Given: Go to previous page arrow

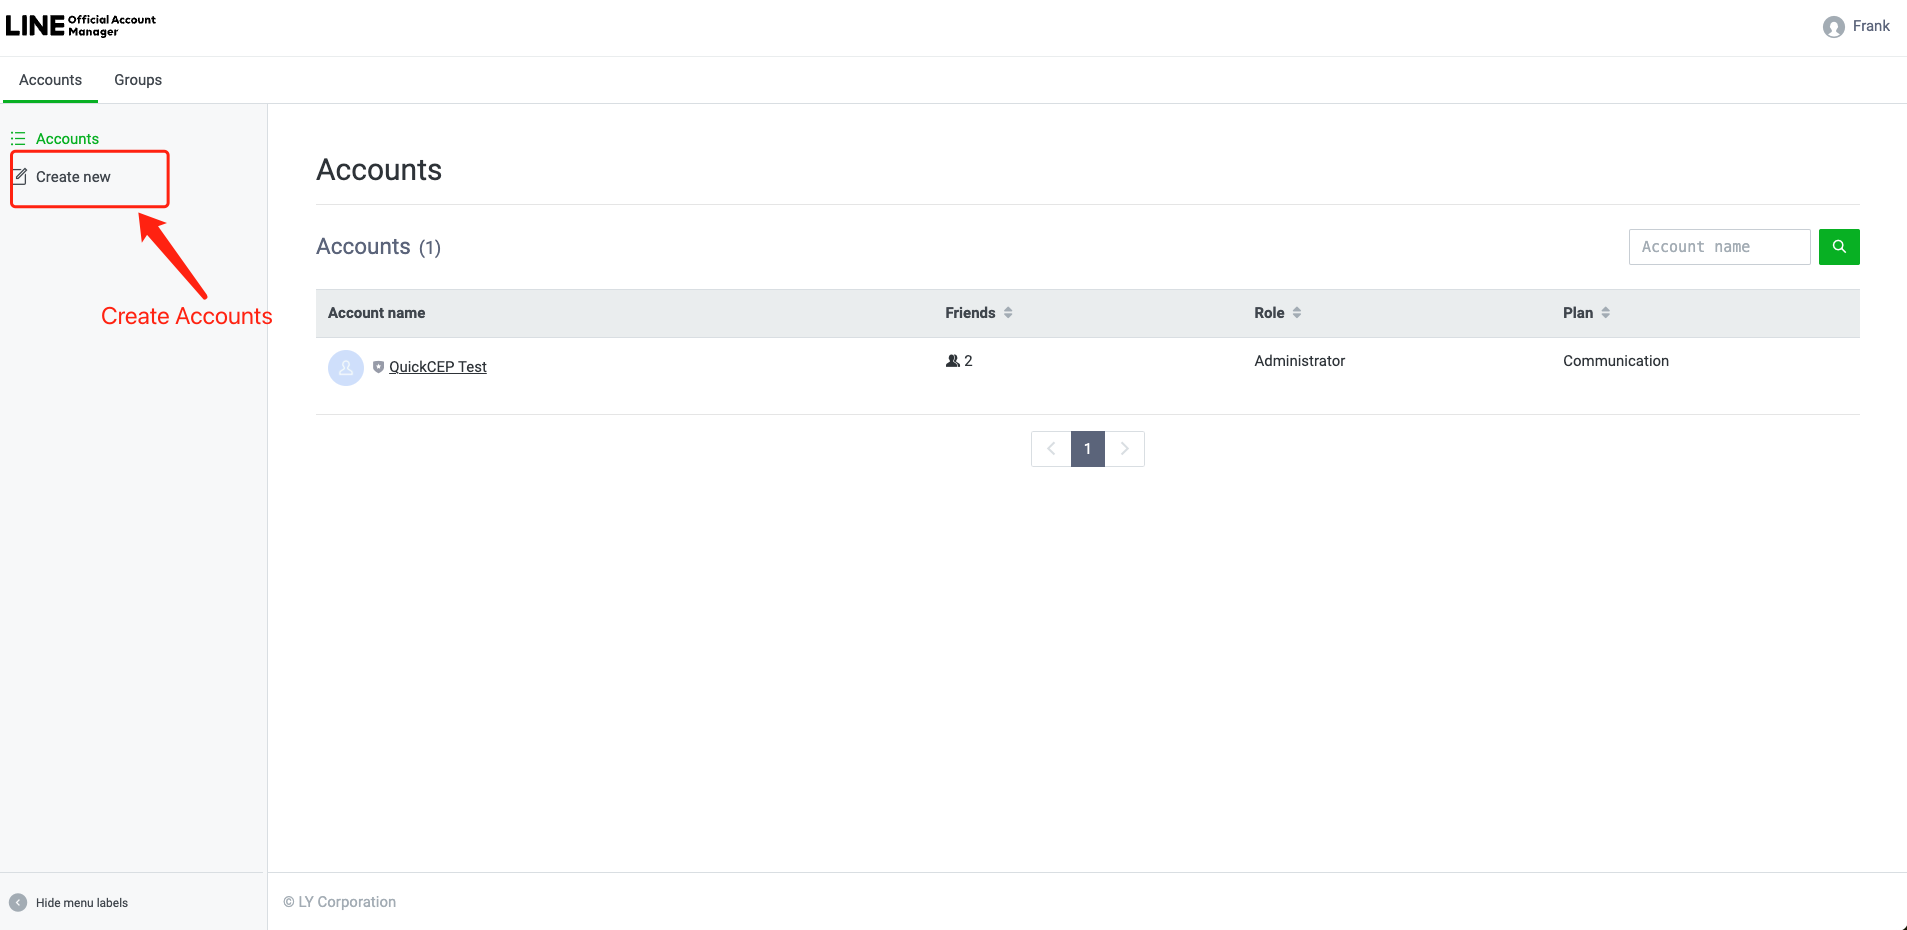Looking at the screenshot, I should click(1051, 449).
